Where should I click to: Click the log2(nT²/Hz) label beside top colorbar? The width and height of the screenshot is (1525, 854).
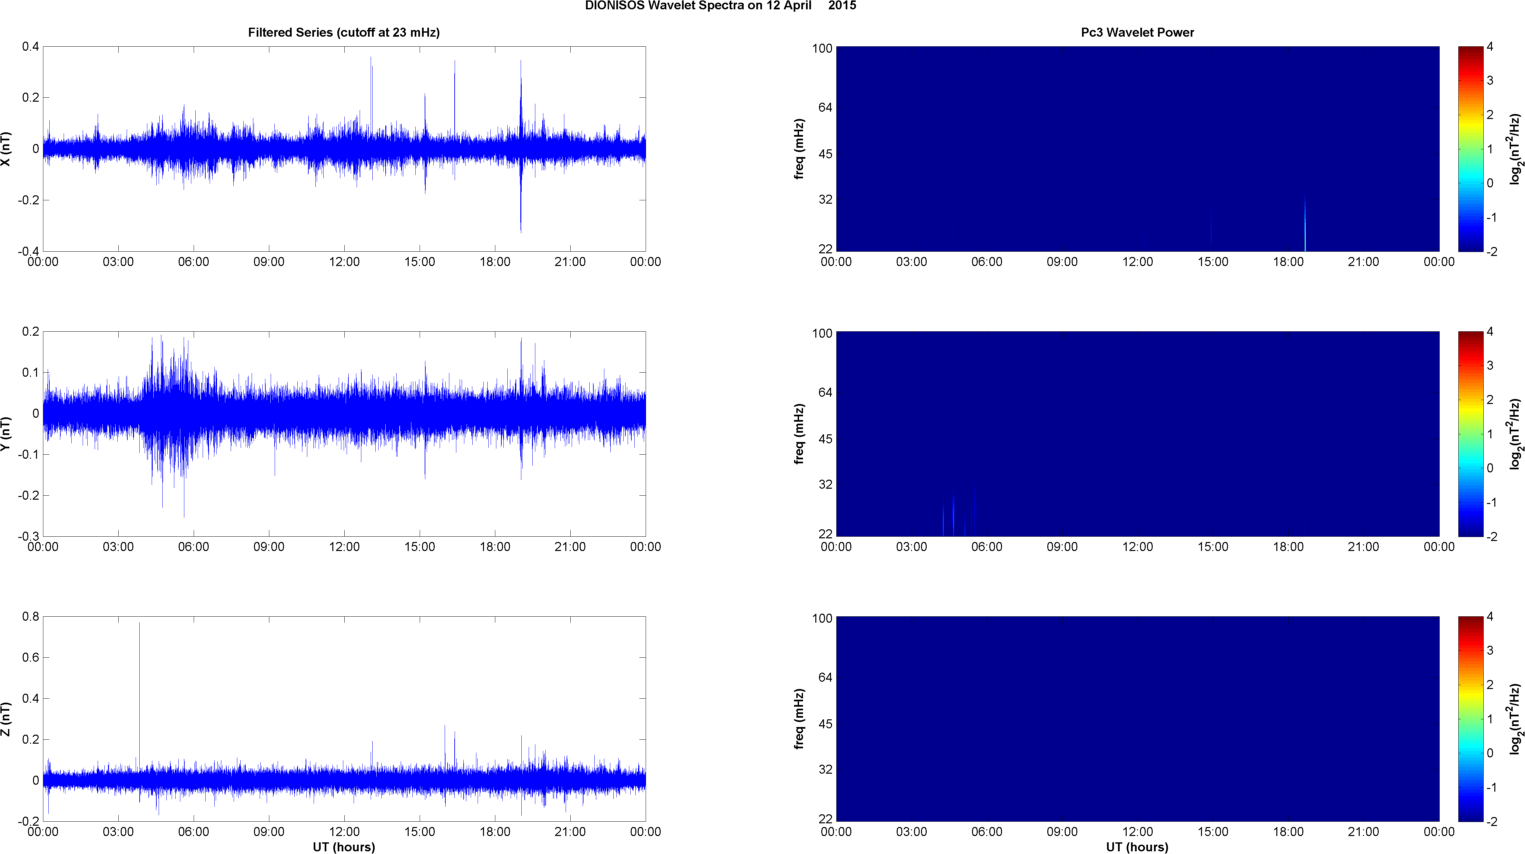pyautogui.click(x=1517, y=149)
